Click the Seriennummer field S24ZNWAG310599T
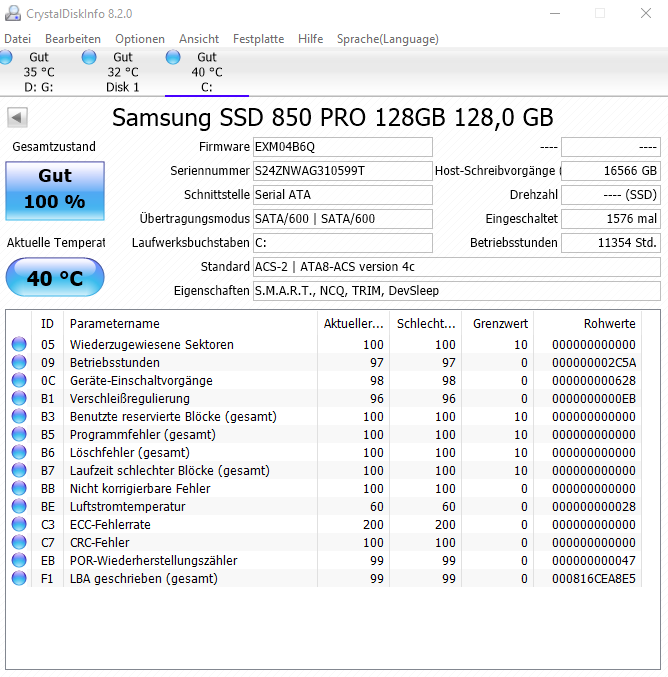Screen dimensions: 668x677 (x=342, y=171)
